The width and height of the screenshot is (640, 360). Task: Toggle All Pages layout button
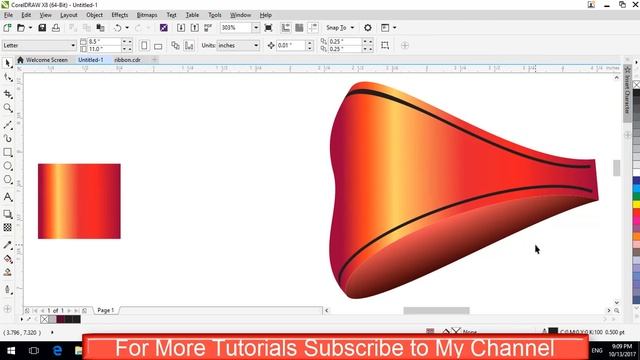(x=175, y=45)
